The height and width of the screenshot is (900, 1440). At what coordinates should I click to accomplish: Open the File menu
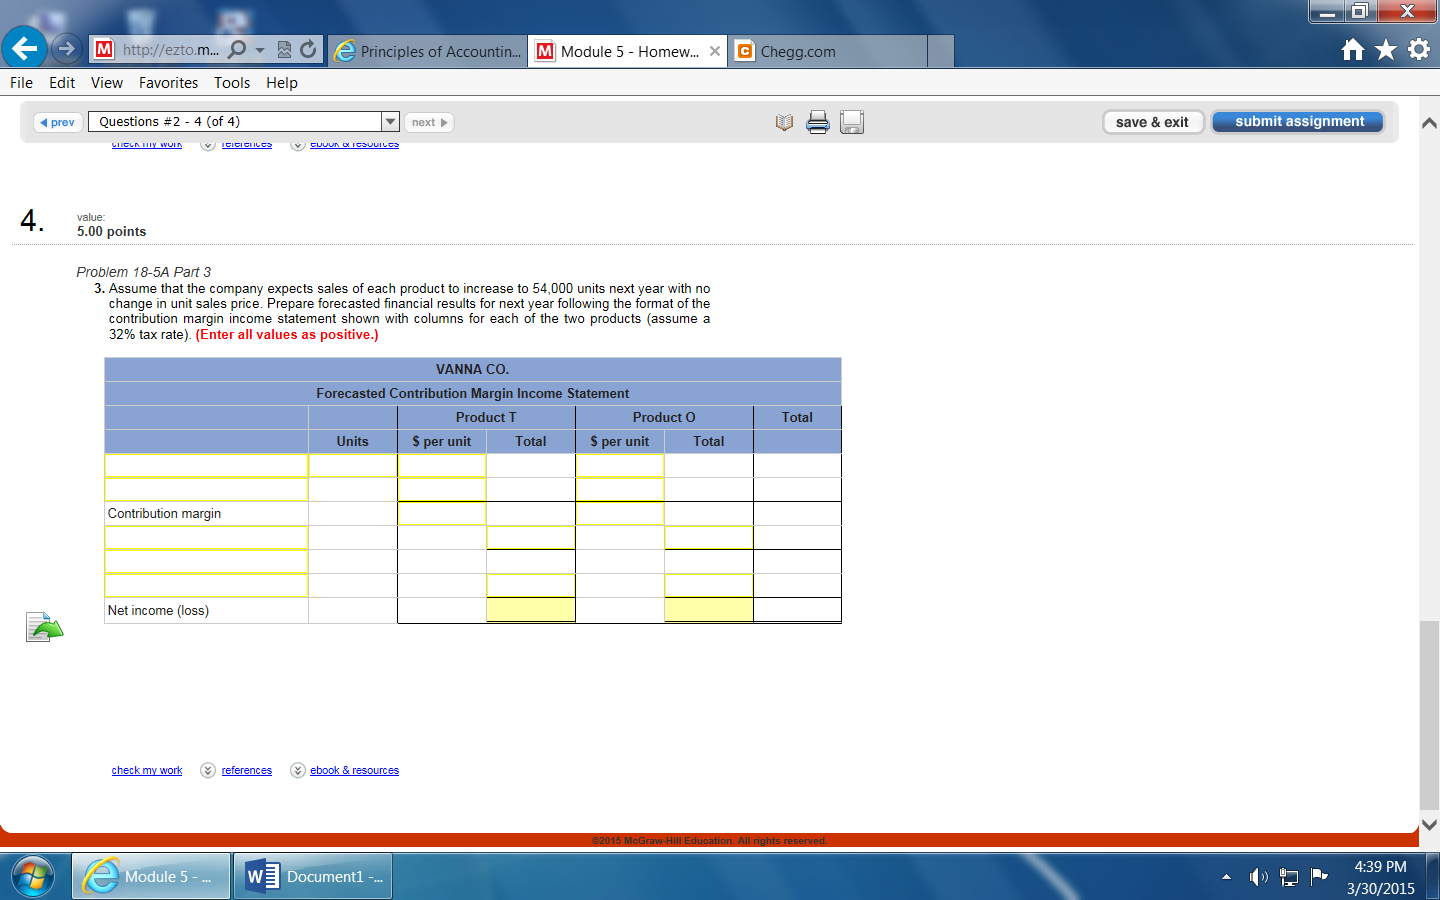20,83
